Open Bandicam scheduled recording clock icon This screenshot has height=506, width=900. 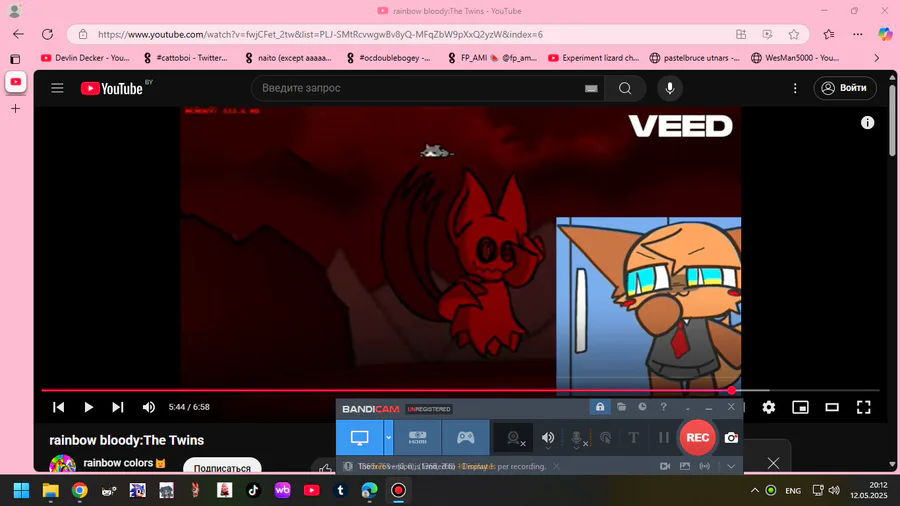(x=642, y=407)
